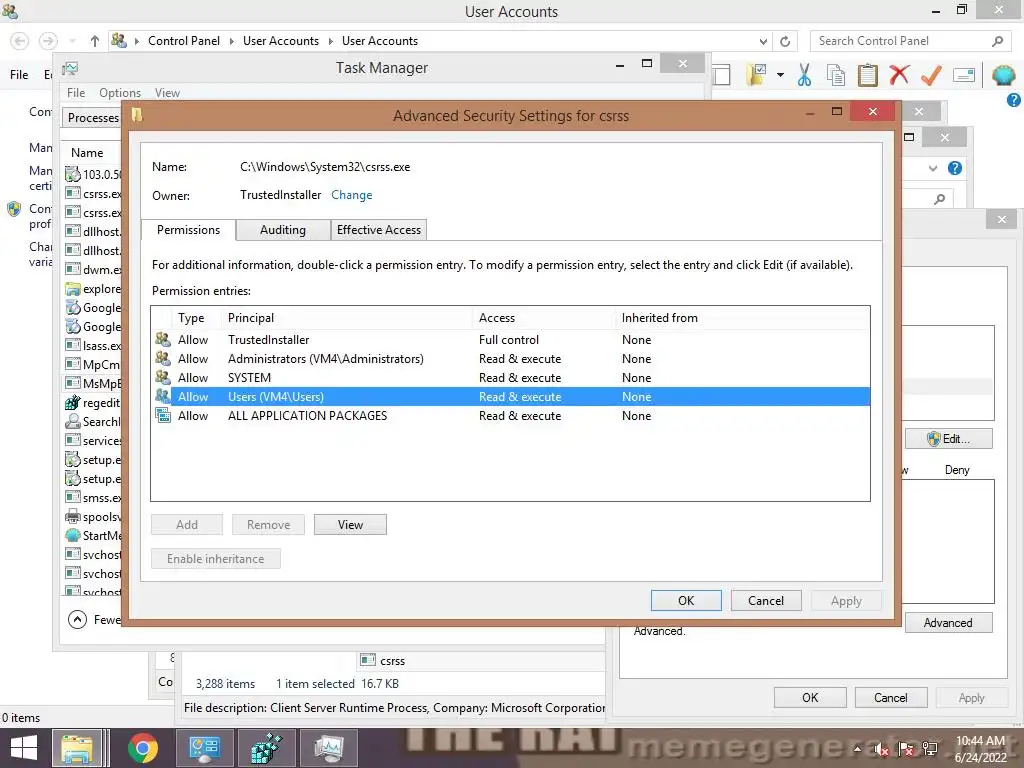This screenshot has width=1024, height=768.
Task: Click the Change owner link
Action: tap(351, 195)
